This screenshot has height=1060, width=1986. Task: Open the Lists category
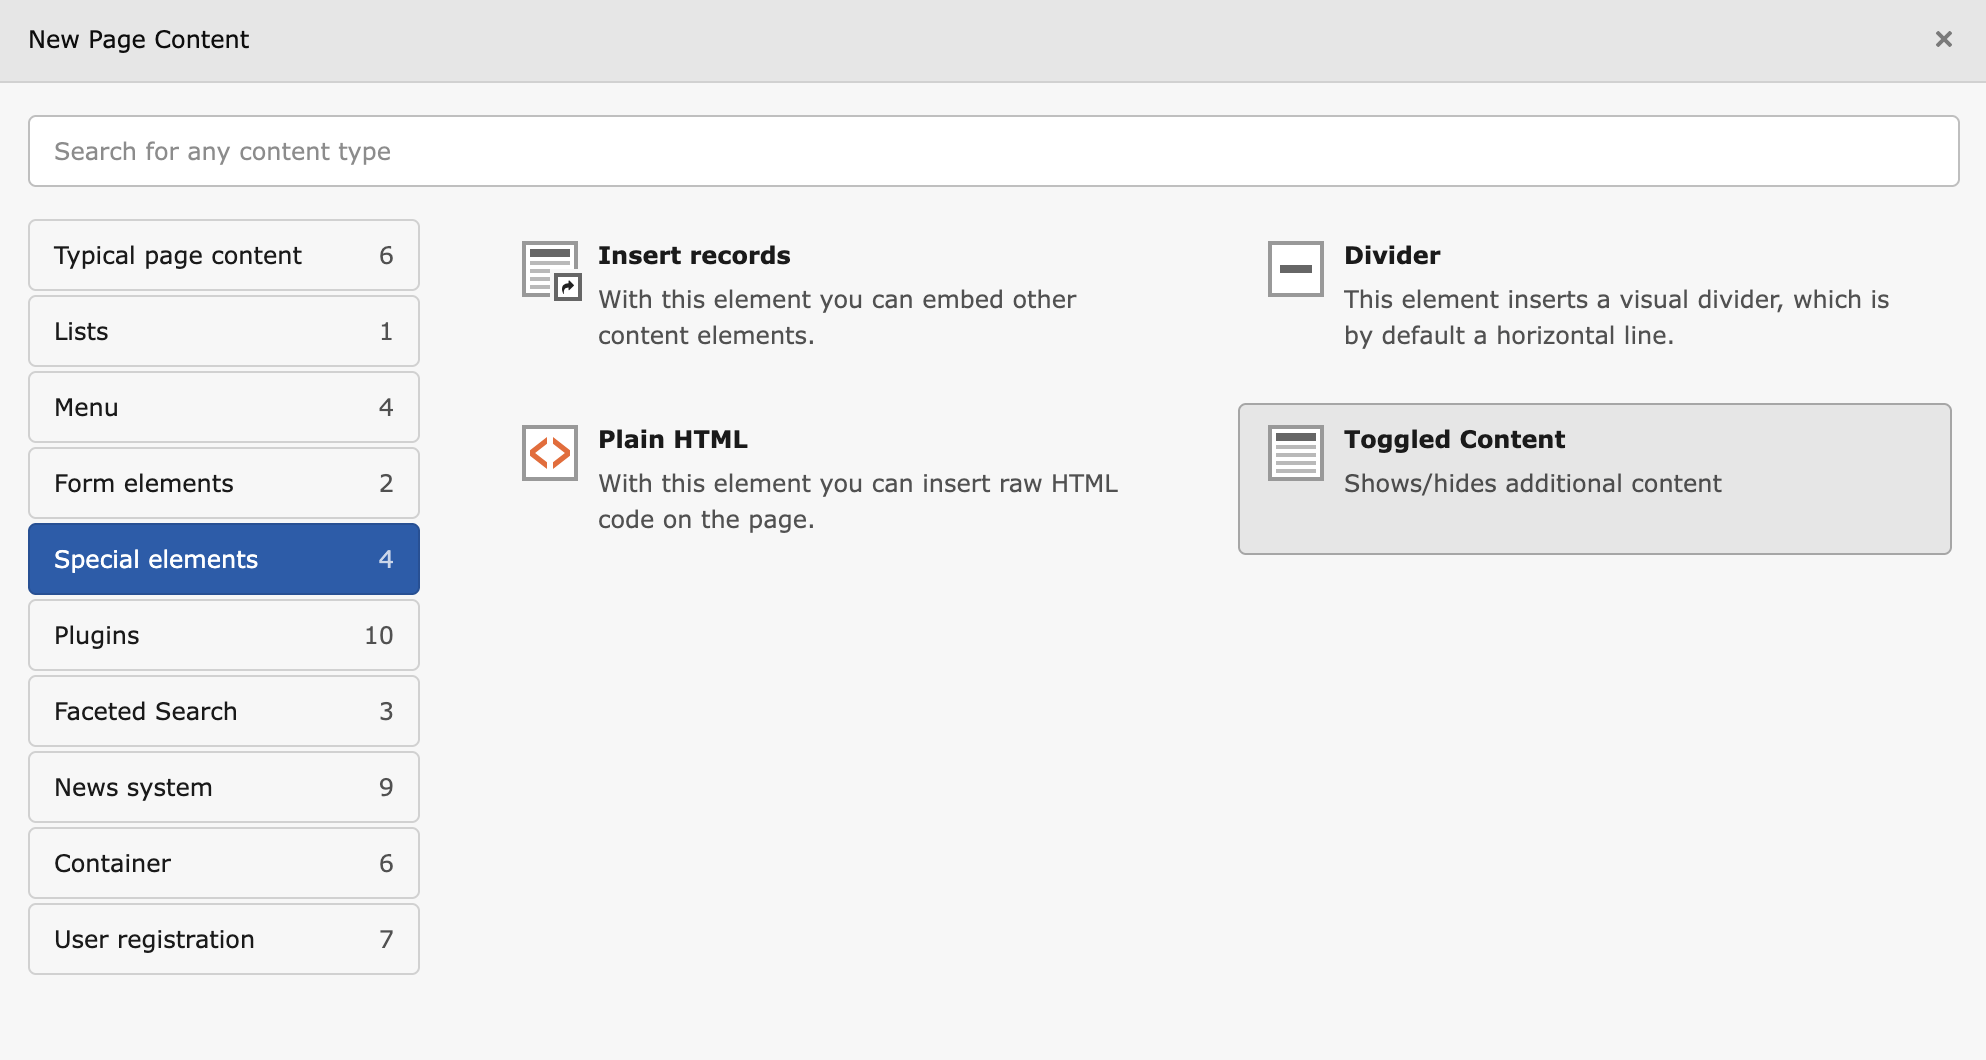tap(223, 331)
